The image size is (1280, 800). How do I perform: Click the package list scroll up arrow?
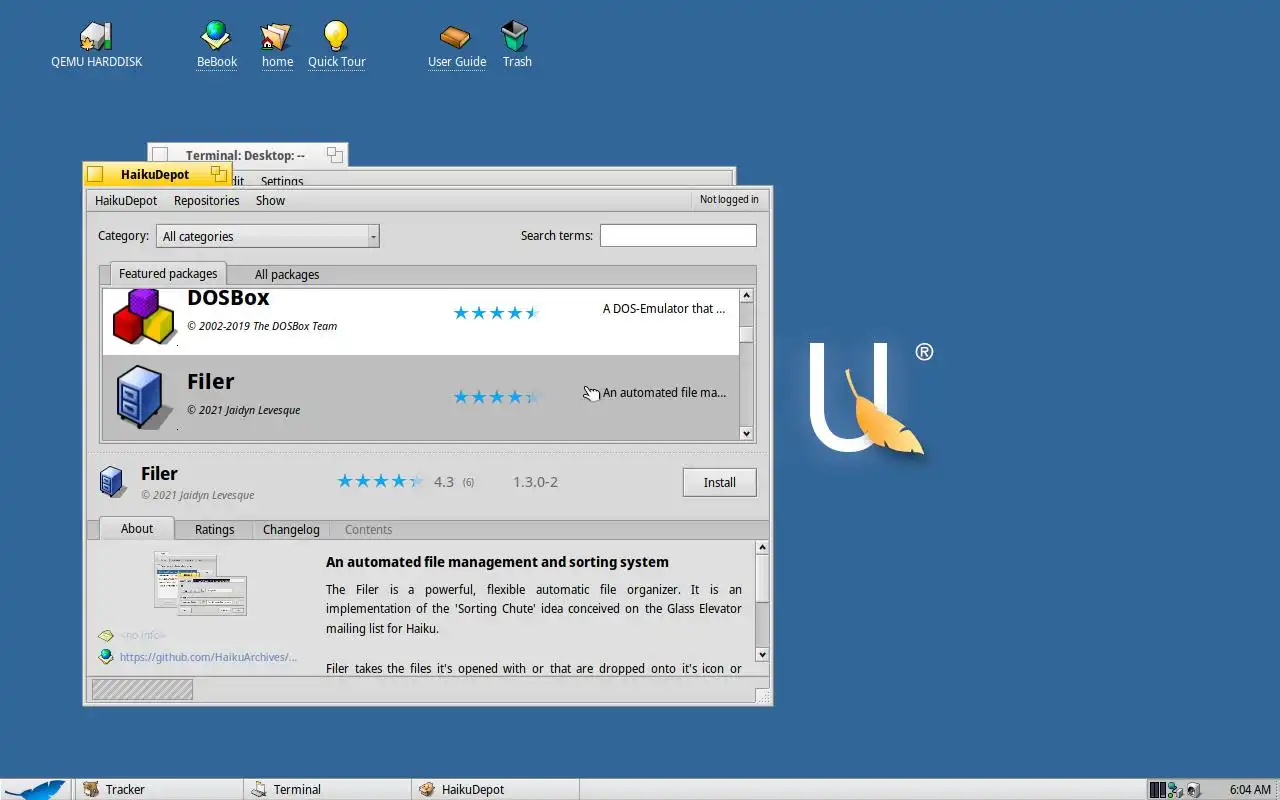746,296
